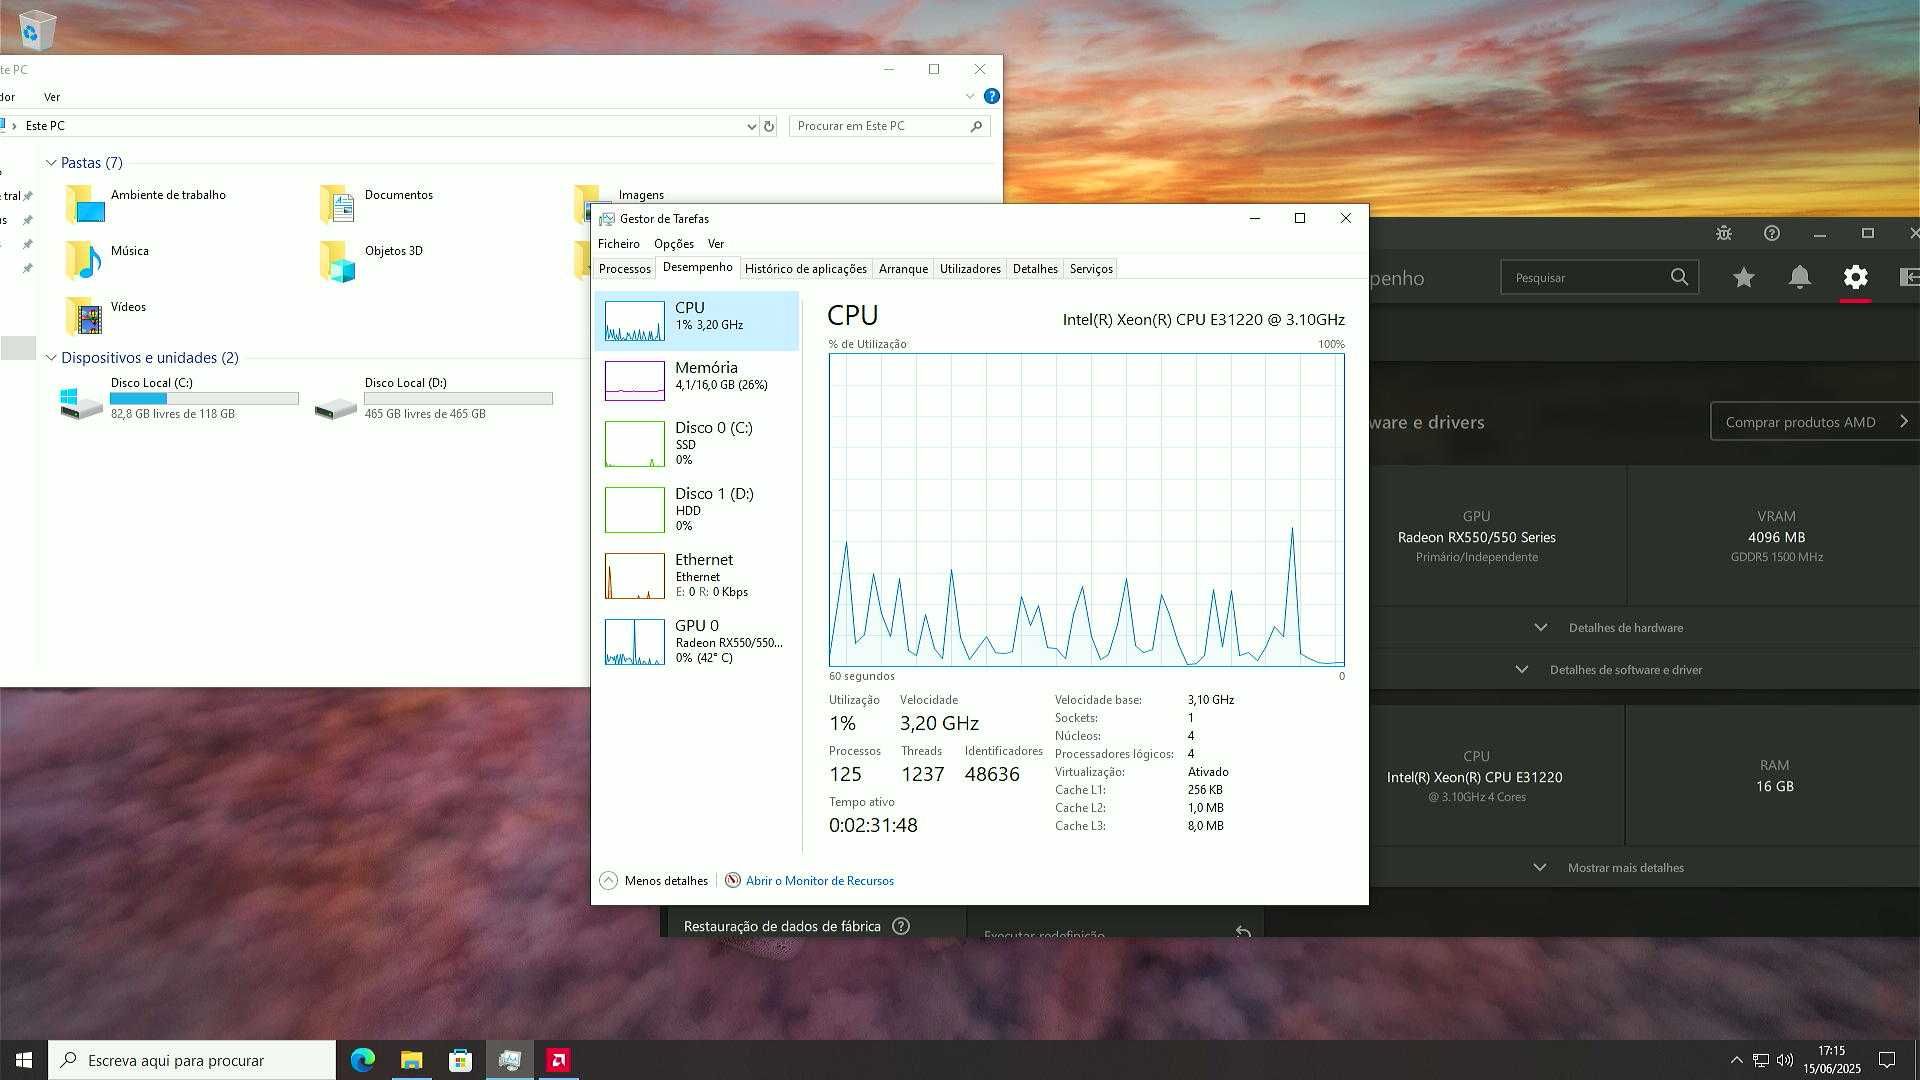
Task: Click the undo arrow beside Executar redefinição
Action: tap(1243, 931)
